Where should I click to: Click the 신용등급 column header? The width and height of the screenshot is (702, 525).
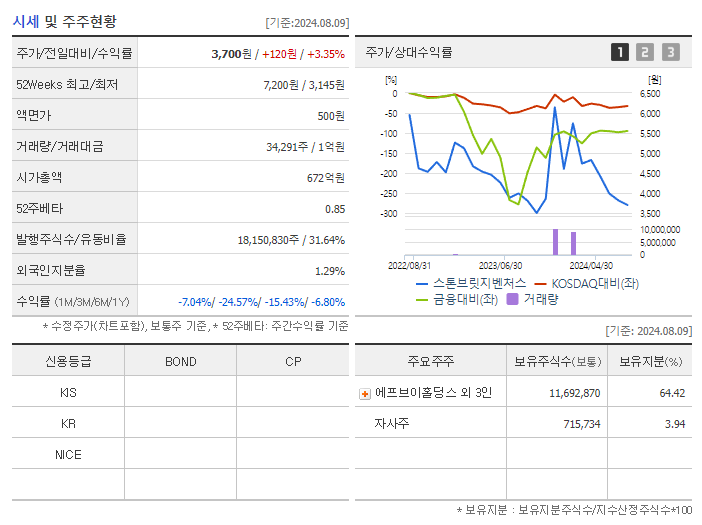pos(68,361)
